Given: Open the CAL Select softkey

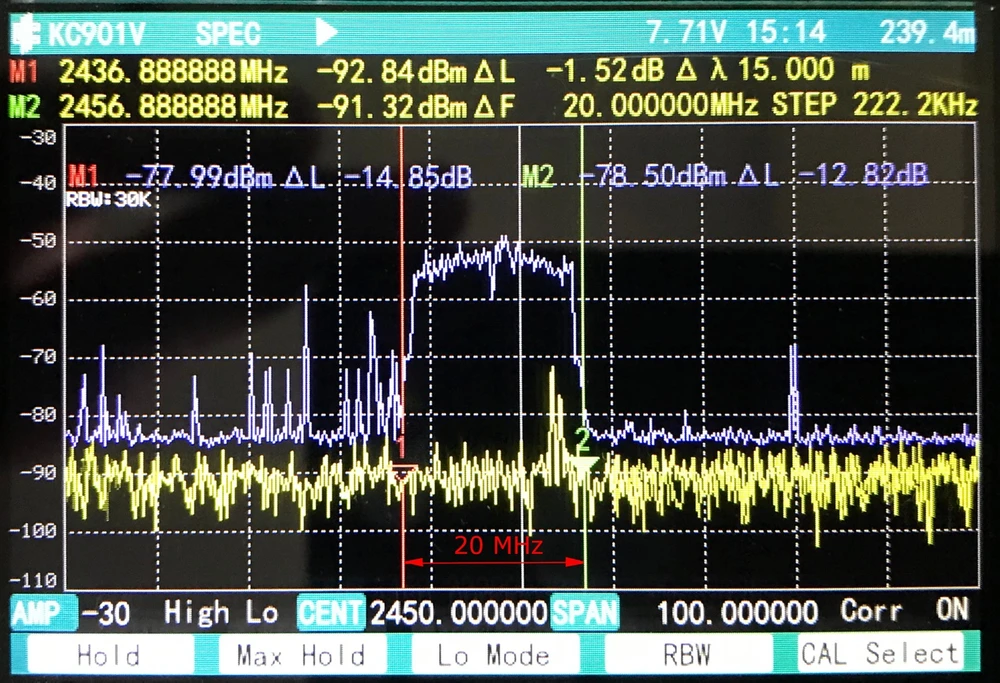Looking at the screenshot, I should [878, 654].
